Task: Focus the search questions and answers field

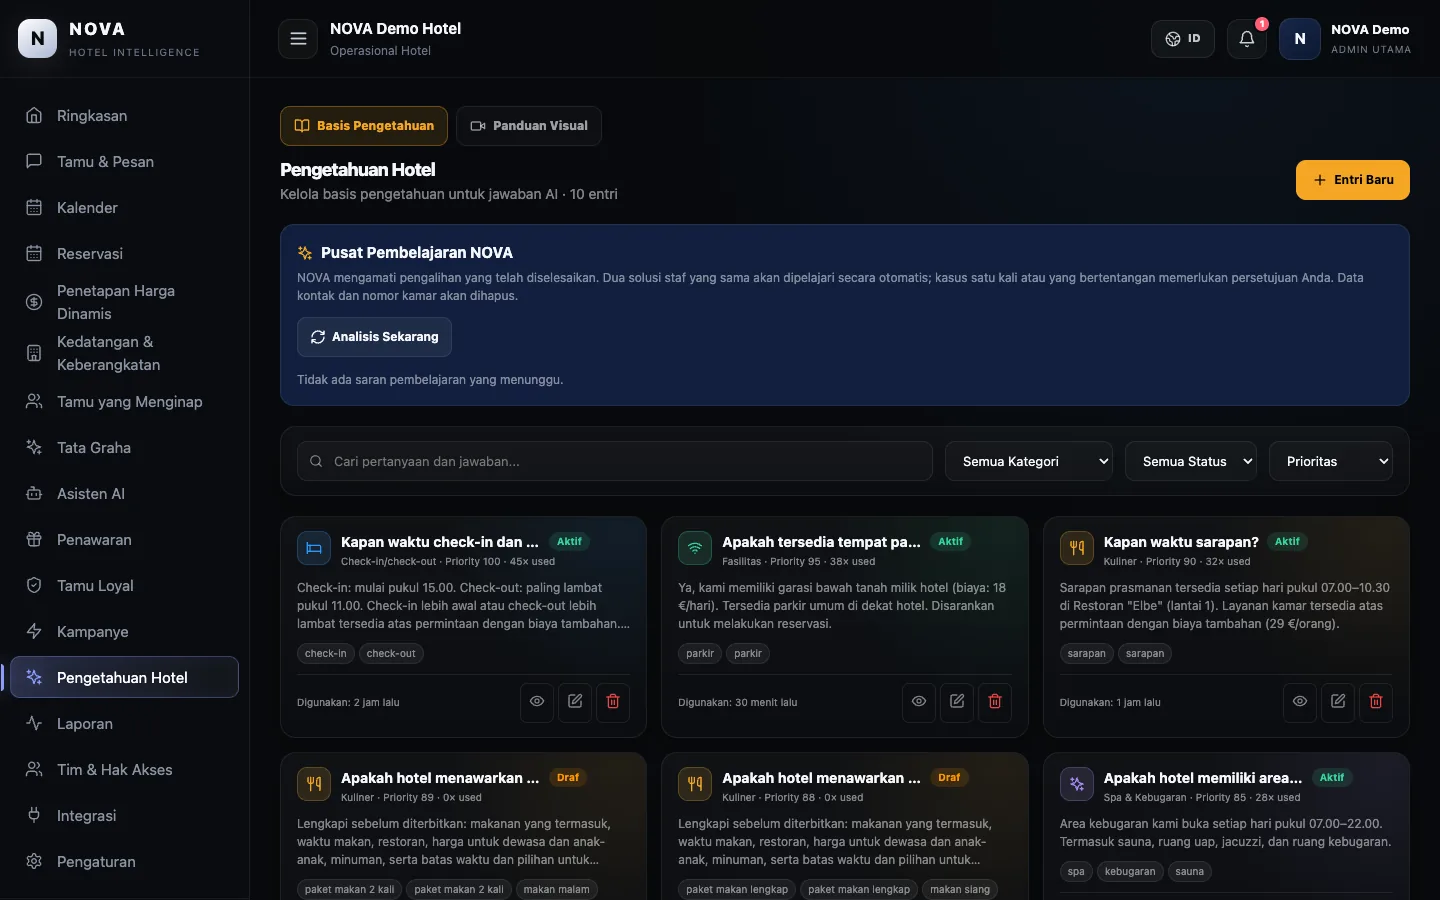Action: click(x=615, y=461)
